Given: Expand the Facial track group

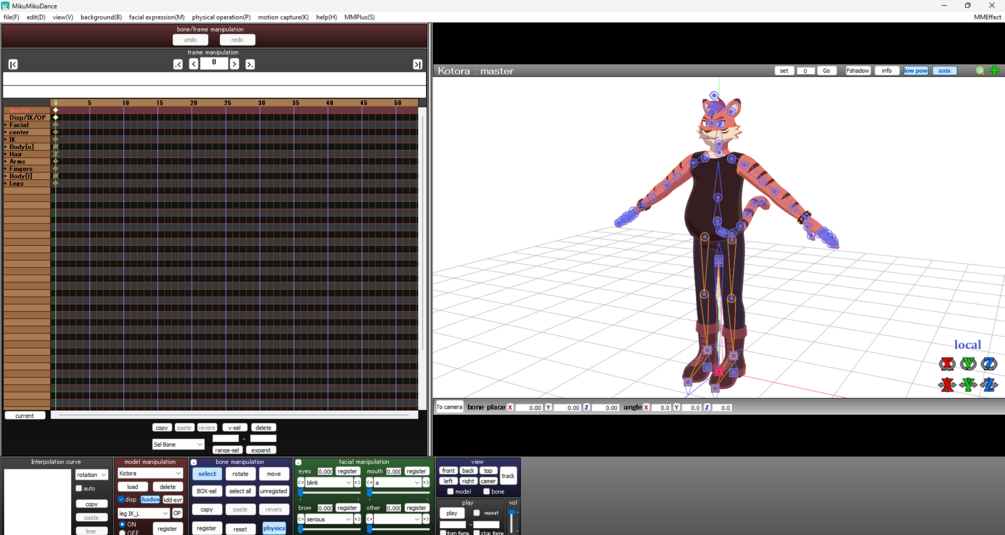Looking at the screenshot, I should pos(6,125).
